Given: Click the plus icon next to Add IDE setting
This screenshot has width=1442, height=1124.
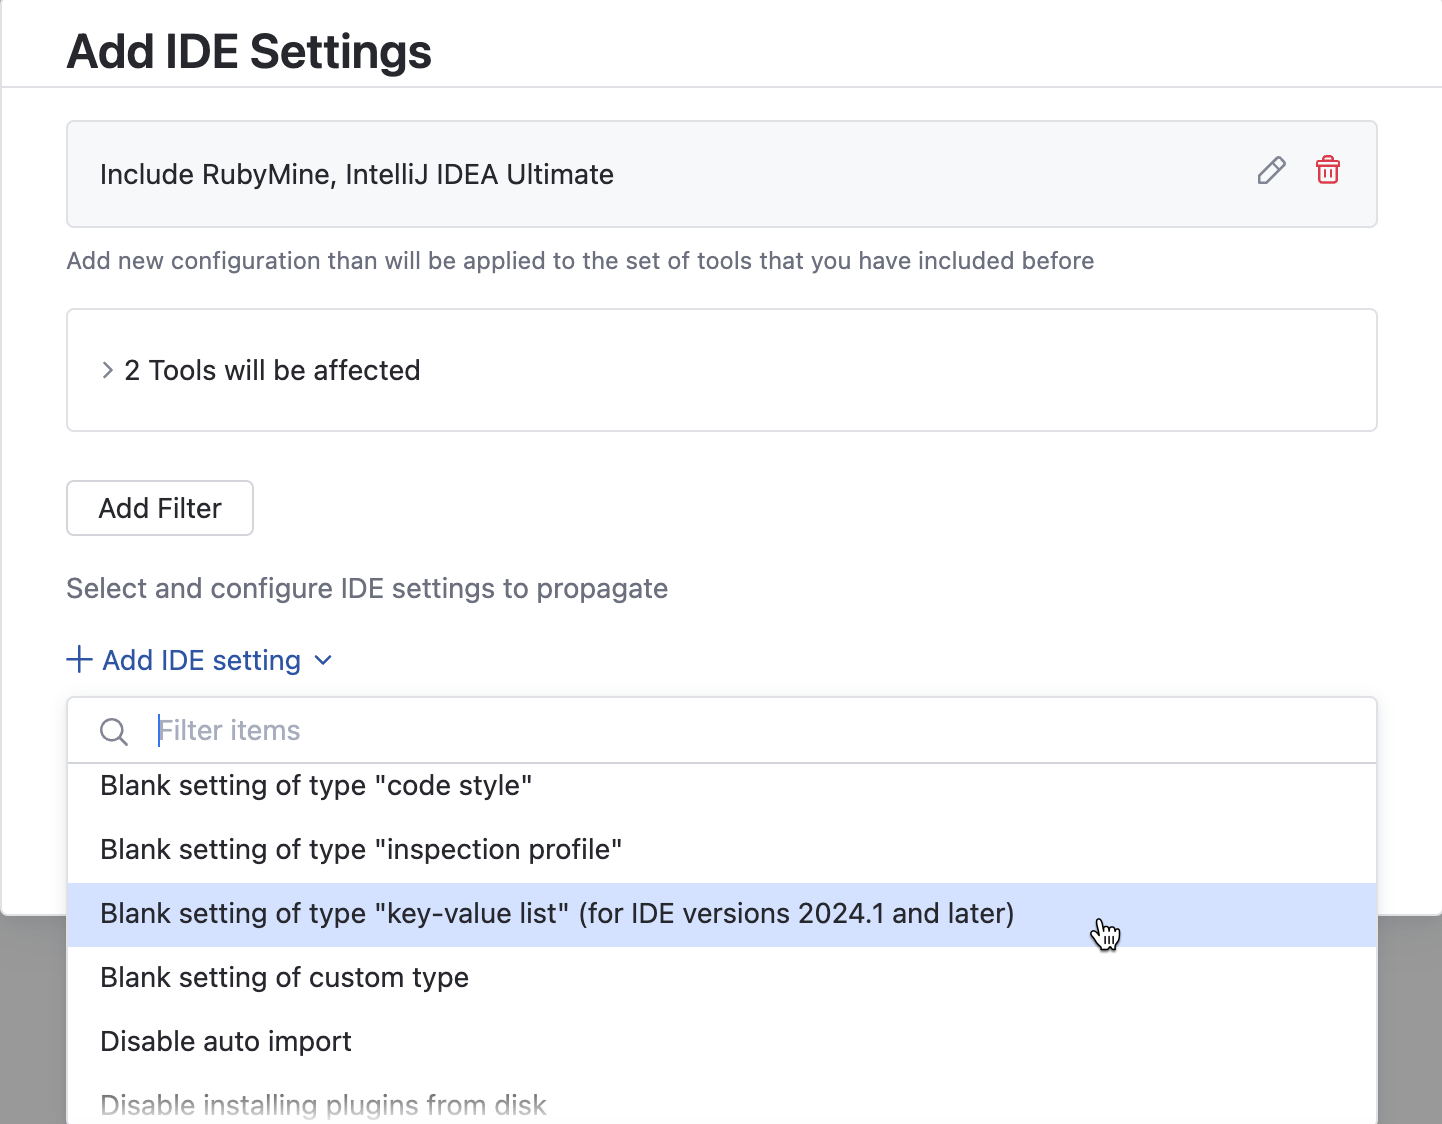Looking at the screenshot, I should [x=79, y=660].
